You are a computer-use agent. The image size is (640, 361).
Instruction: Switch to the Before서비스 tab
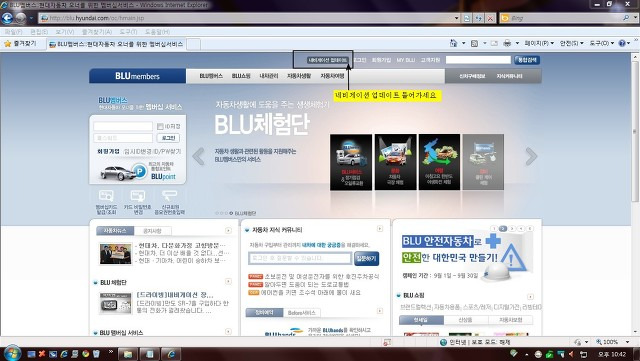(302, 313)
